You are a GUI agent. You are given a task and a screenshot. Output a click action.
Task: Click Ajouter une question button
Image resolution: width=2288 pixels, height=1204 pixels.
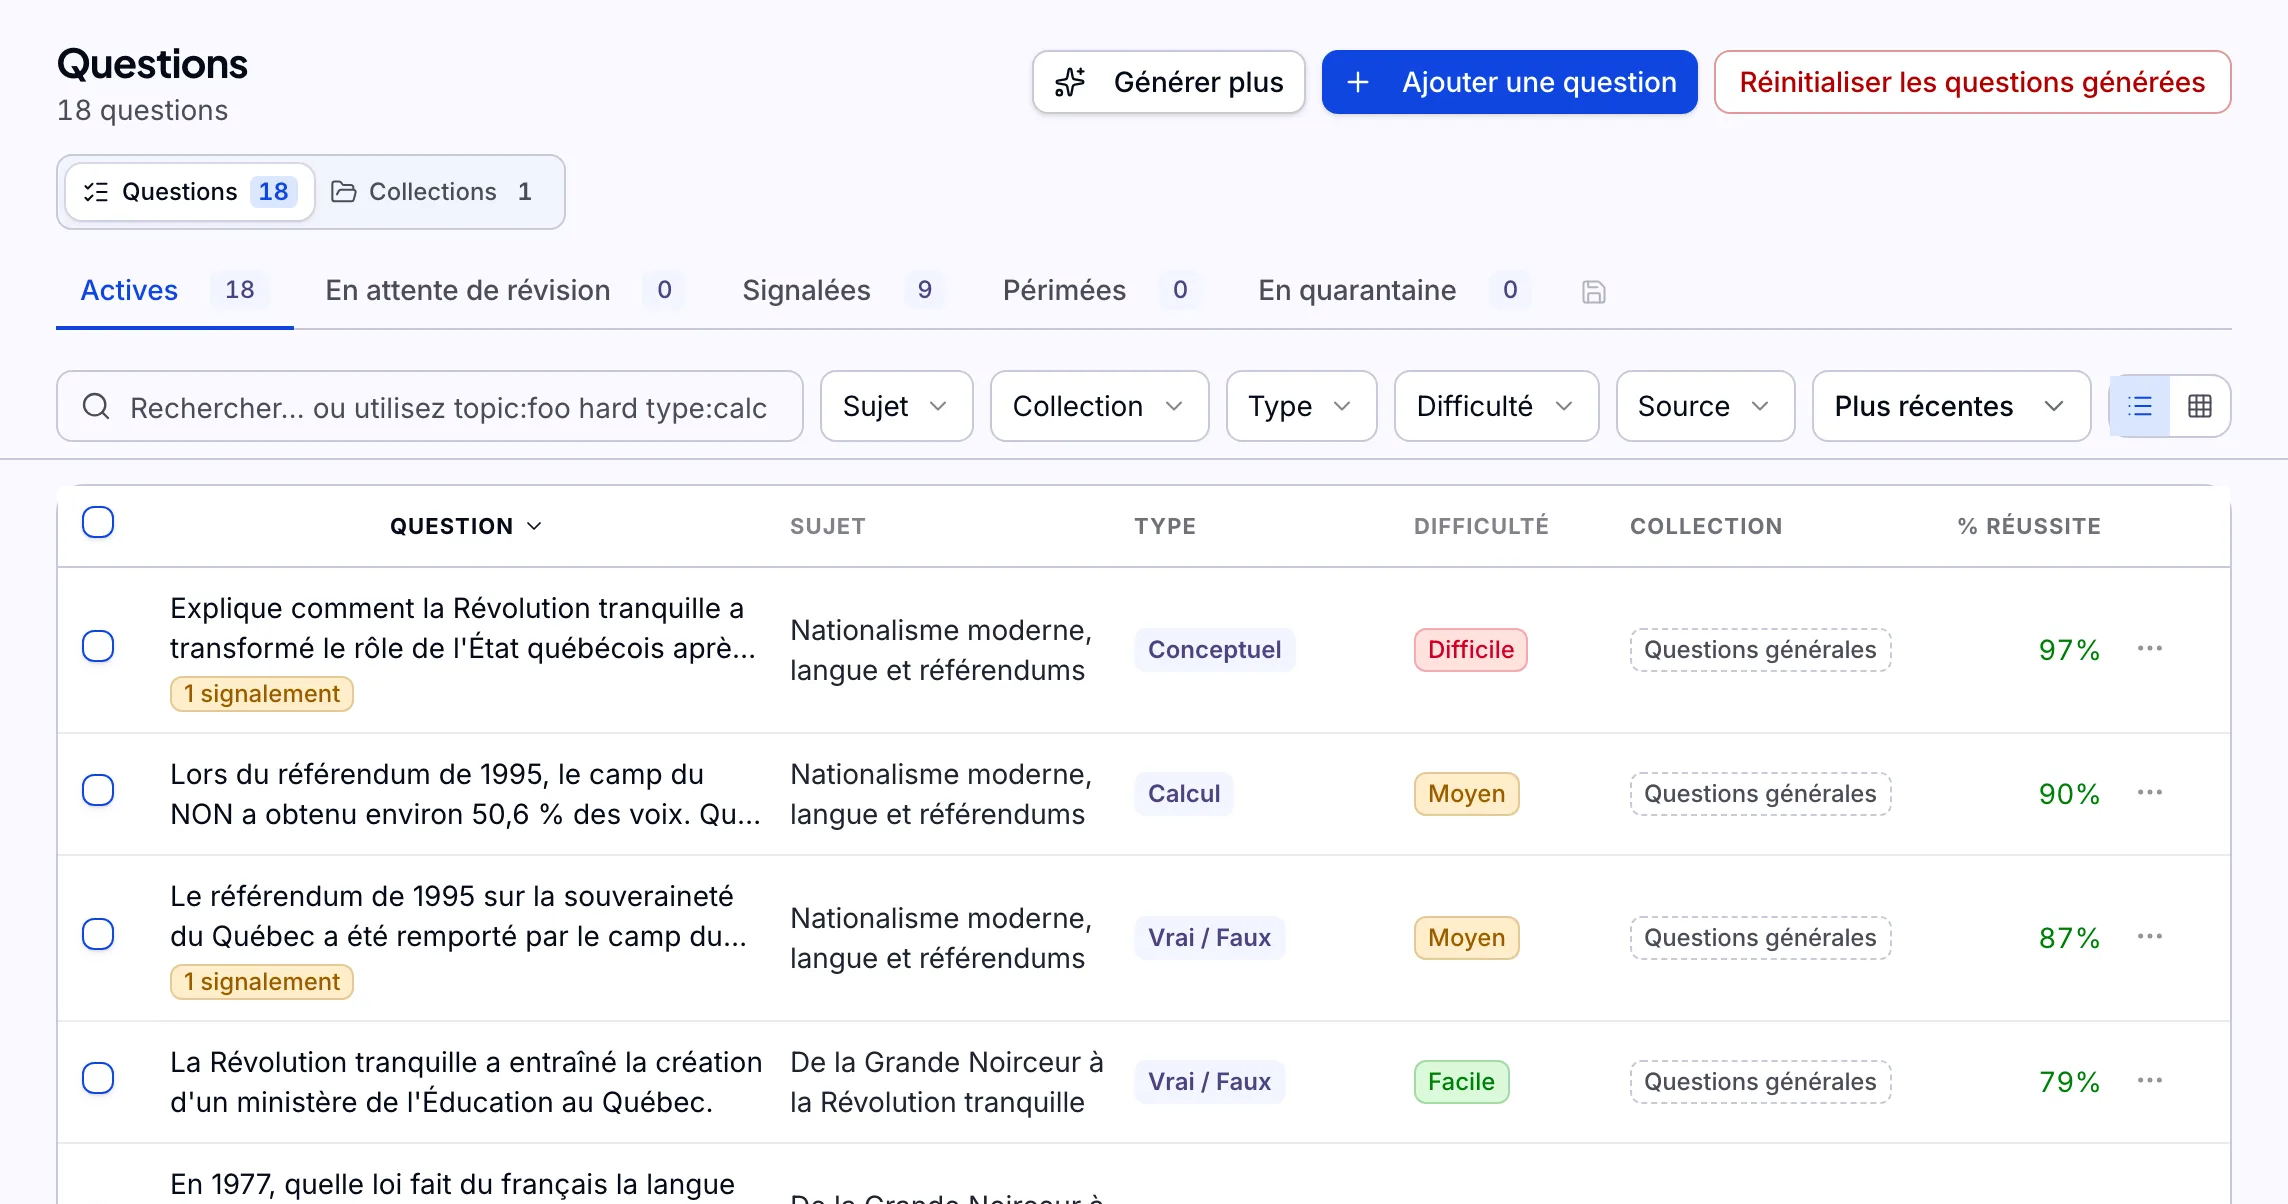pyautogui.click(x=1510, y=82)
